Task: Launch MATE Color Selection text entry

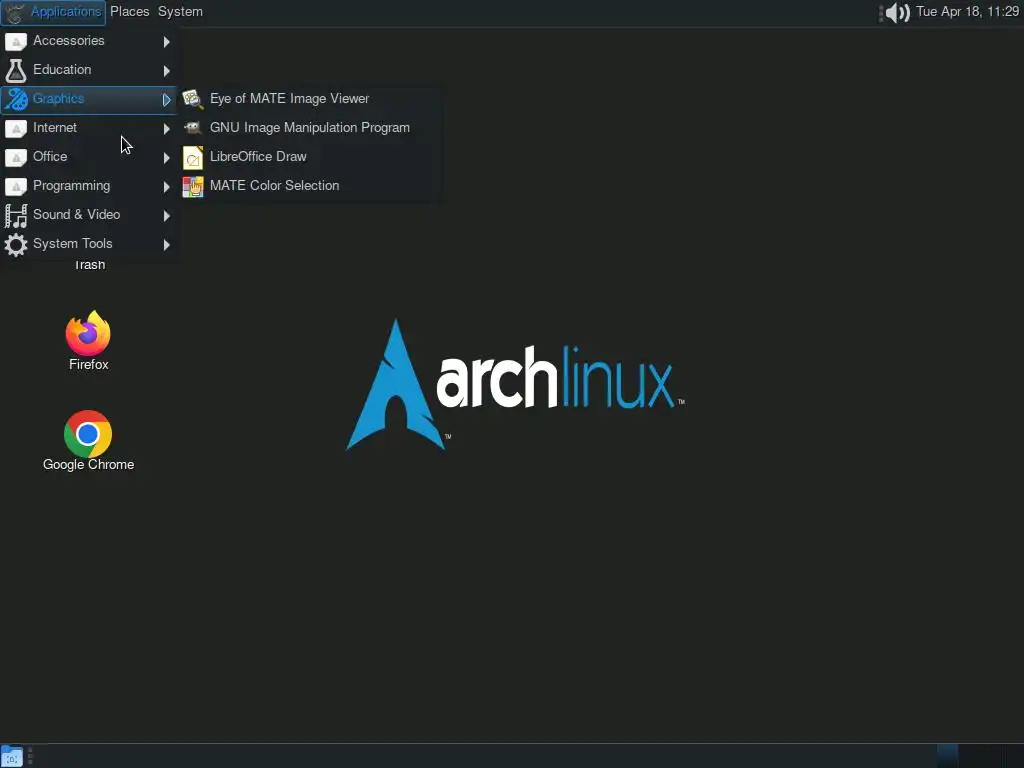Action: click(274, 185)
